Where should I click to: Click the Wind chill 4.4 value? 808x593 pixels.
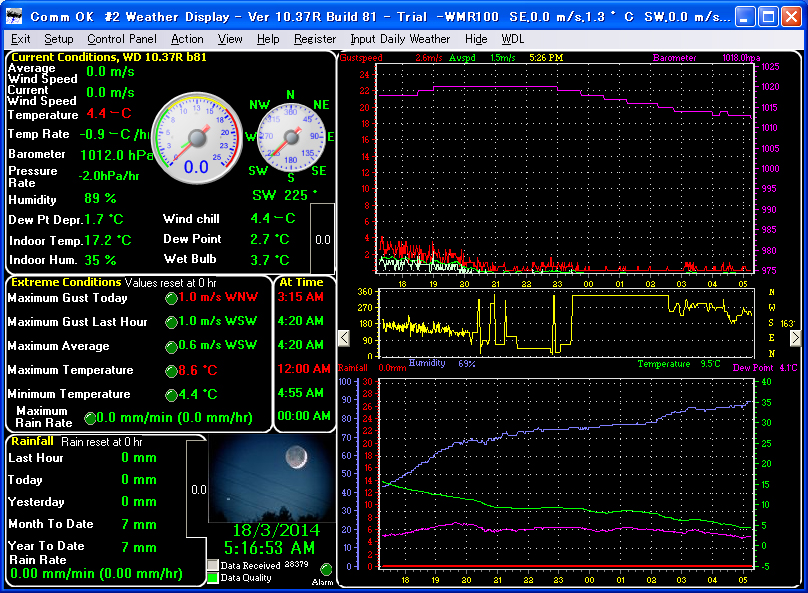pos(273,218)
